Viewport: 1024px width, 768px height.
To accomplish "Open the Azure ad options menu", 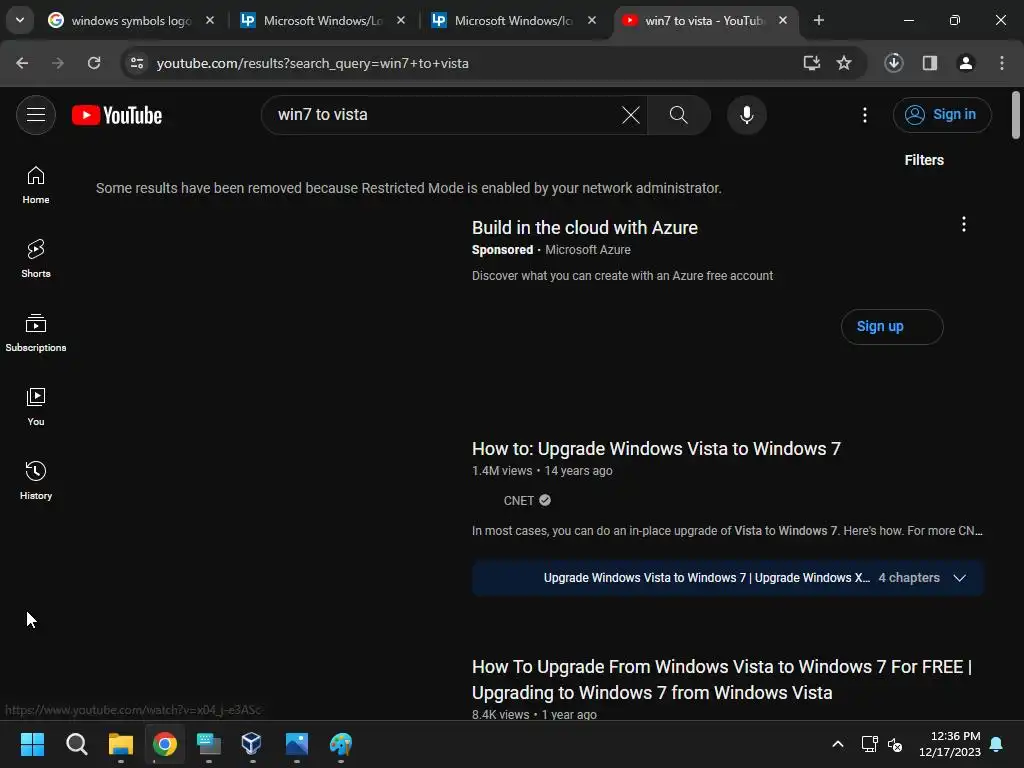I will coord(963,225).
